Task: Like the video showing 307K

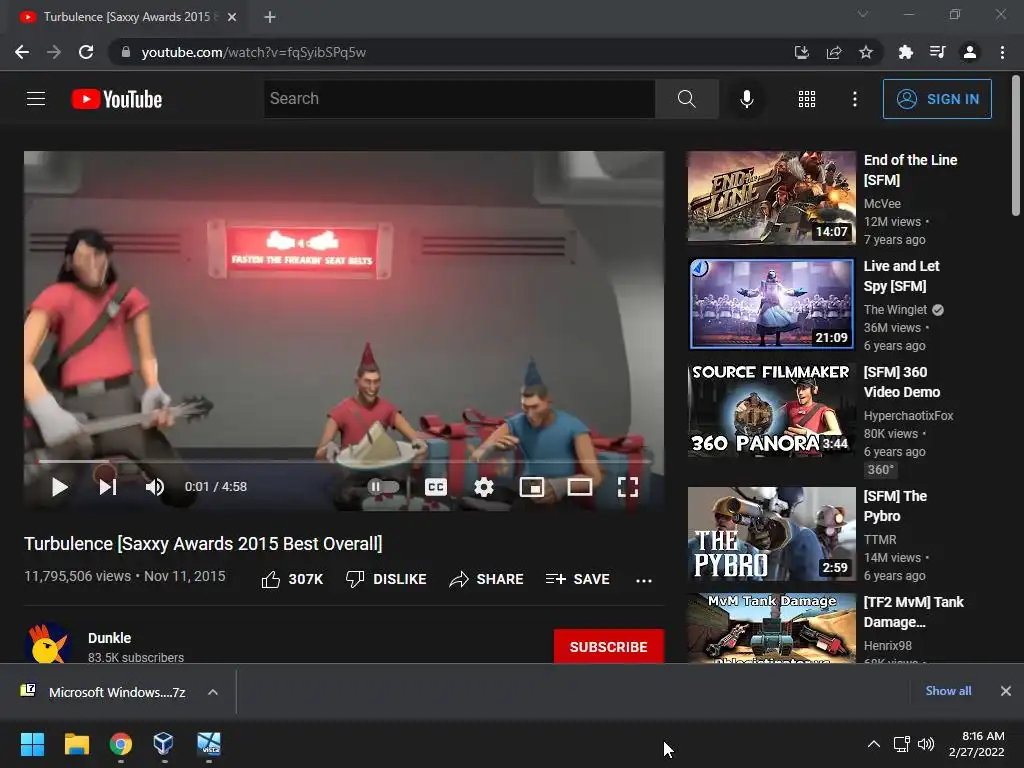Action: click(292, 579)
